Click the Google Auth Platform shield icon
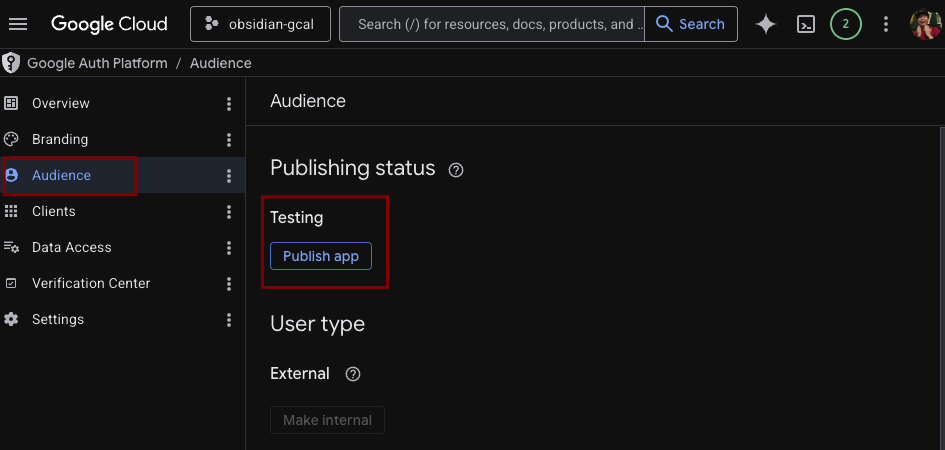Viewport: 945px width, 450px height. pyautogui.click(x=10, y=63)
